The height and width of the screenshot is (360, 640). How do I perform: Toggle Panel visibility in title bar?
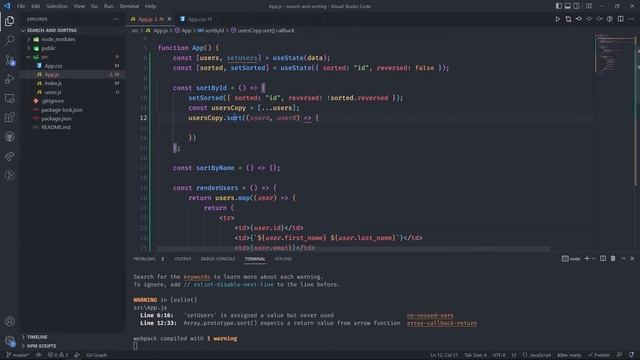[567, 6]
